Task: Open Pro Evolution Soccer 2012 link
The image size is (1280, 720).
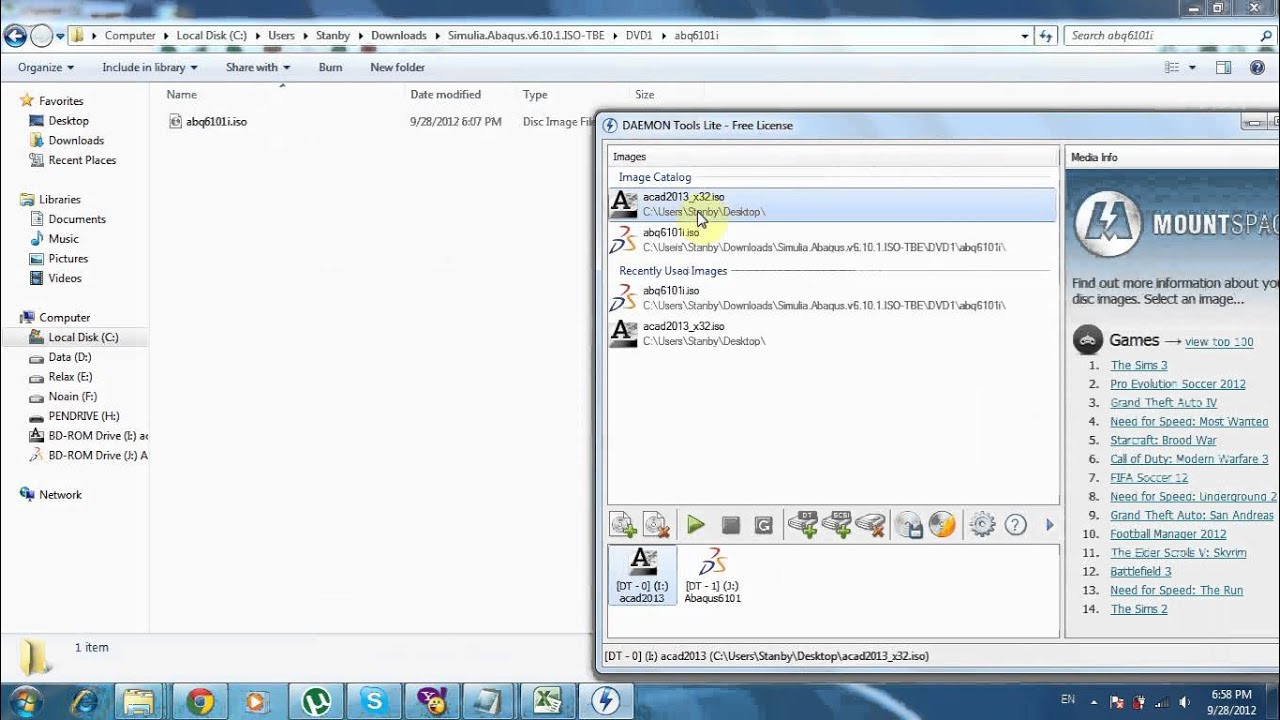Action: pyautogui.click(x=1178, y=384)
